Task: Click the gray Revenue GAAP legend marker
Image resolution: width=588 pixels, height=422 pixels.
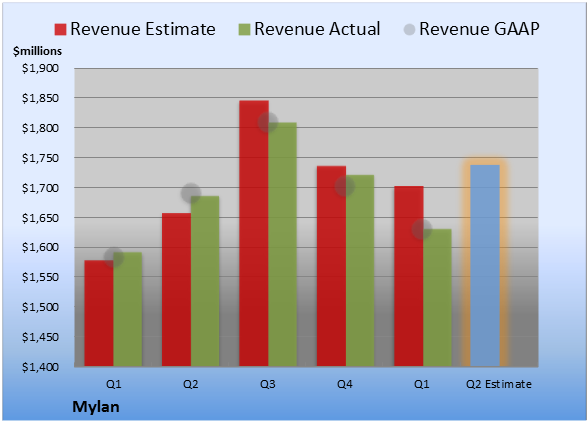Action: point(409,30)
